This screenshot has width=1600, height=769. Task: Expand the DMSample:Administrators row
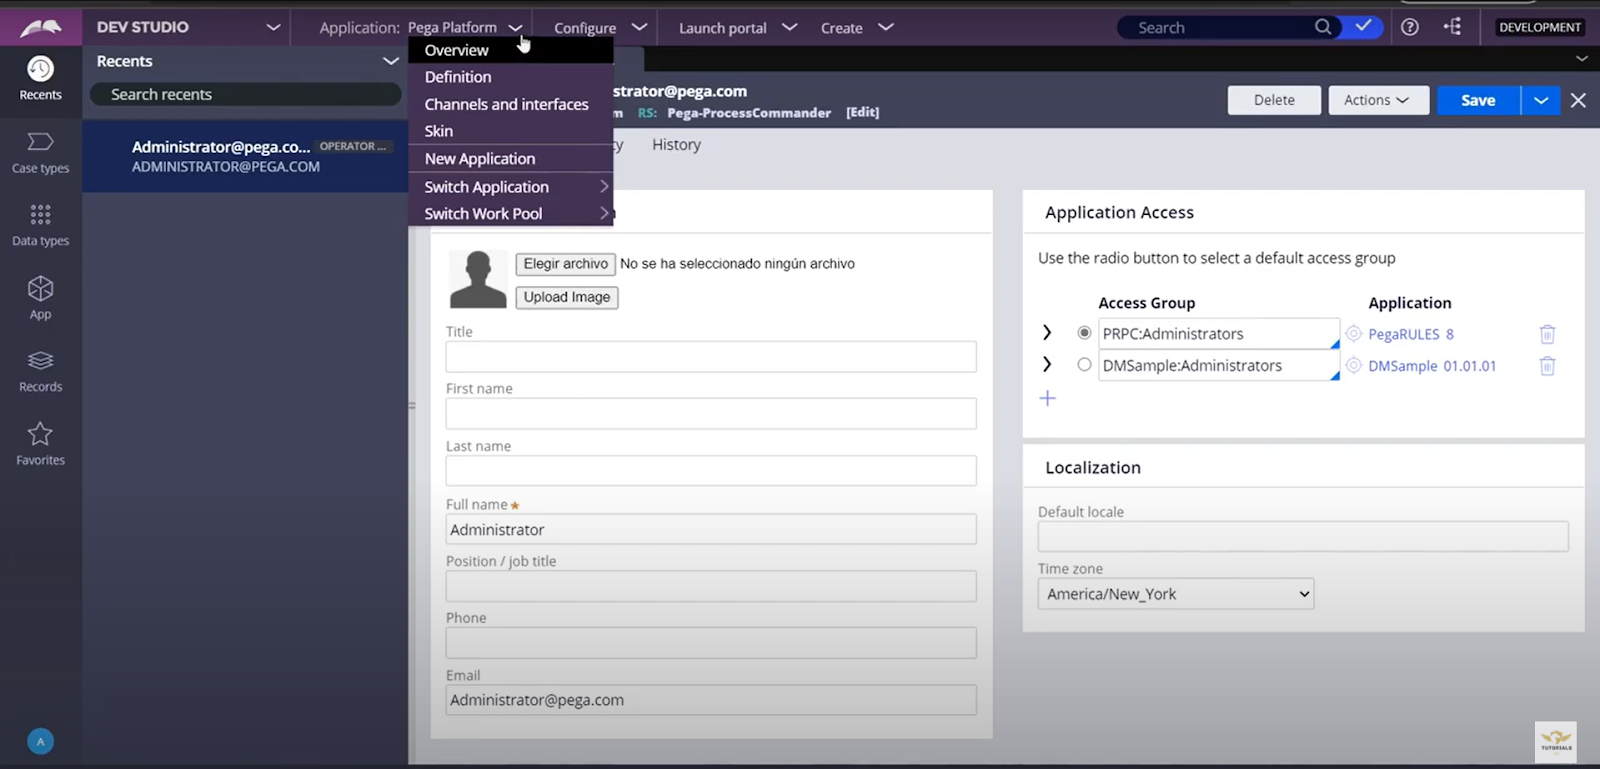(1047, 365)
